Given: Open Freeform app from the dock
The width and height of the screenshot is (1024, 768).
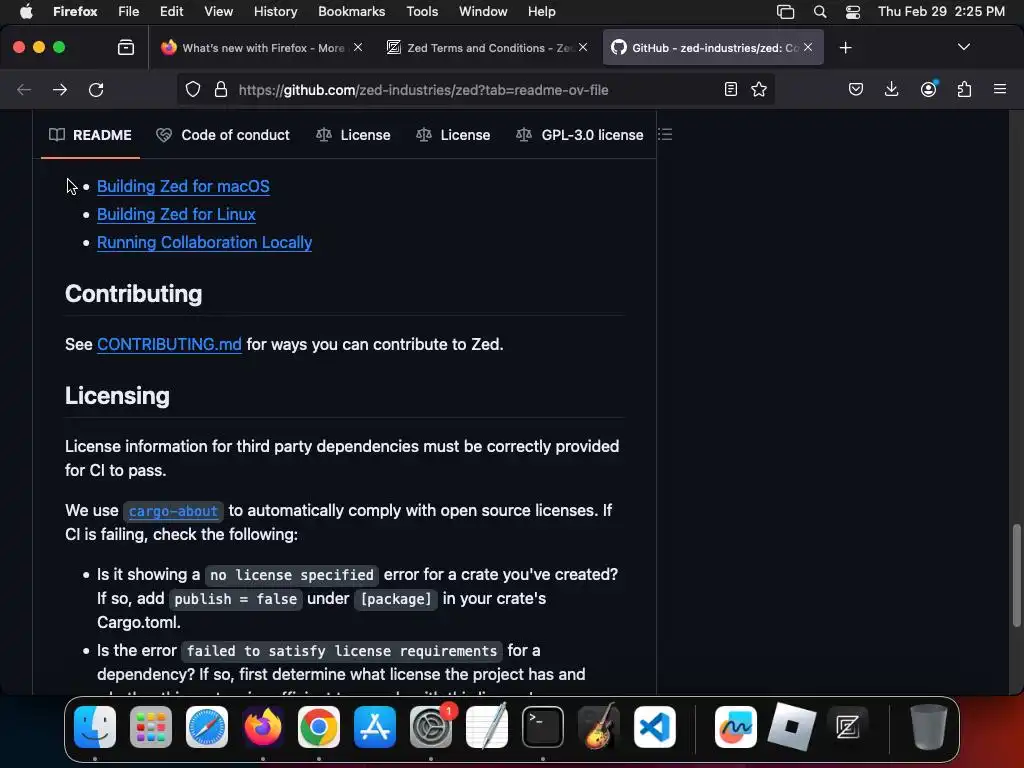Looking at the screenshot, I should (736, 727).
